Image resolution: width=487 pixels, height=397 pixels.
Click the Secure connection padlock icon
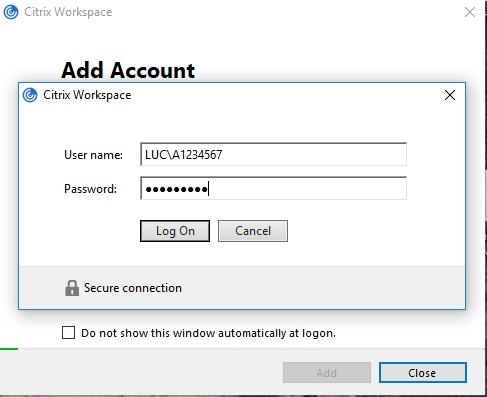(72, 288)
